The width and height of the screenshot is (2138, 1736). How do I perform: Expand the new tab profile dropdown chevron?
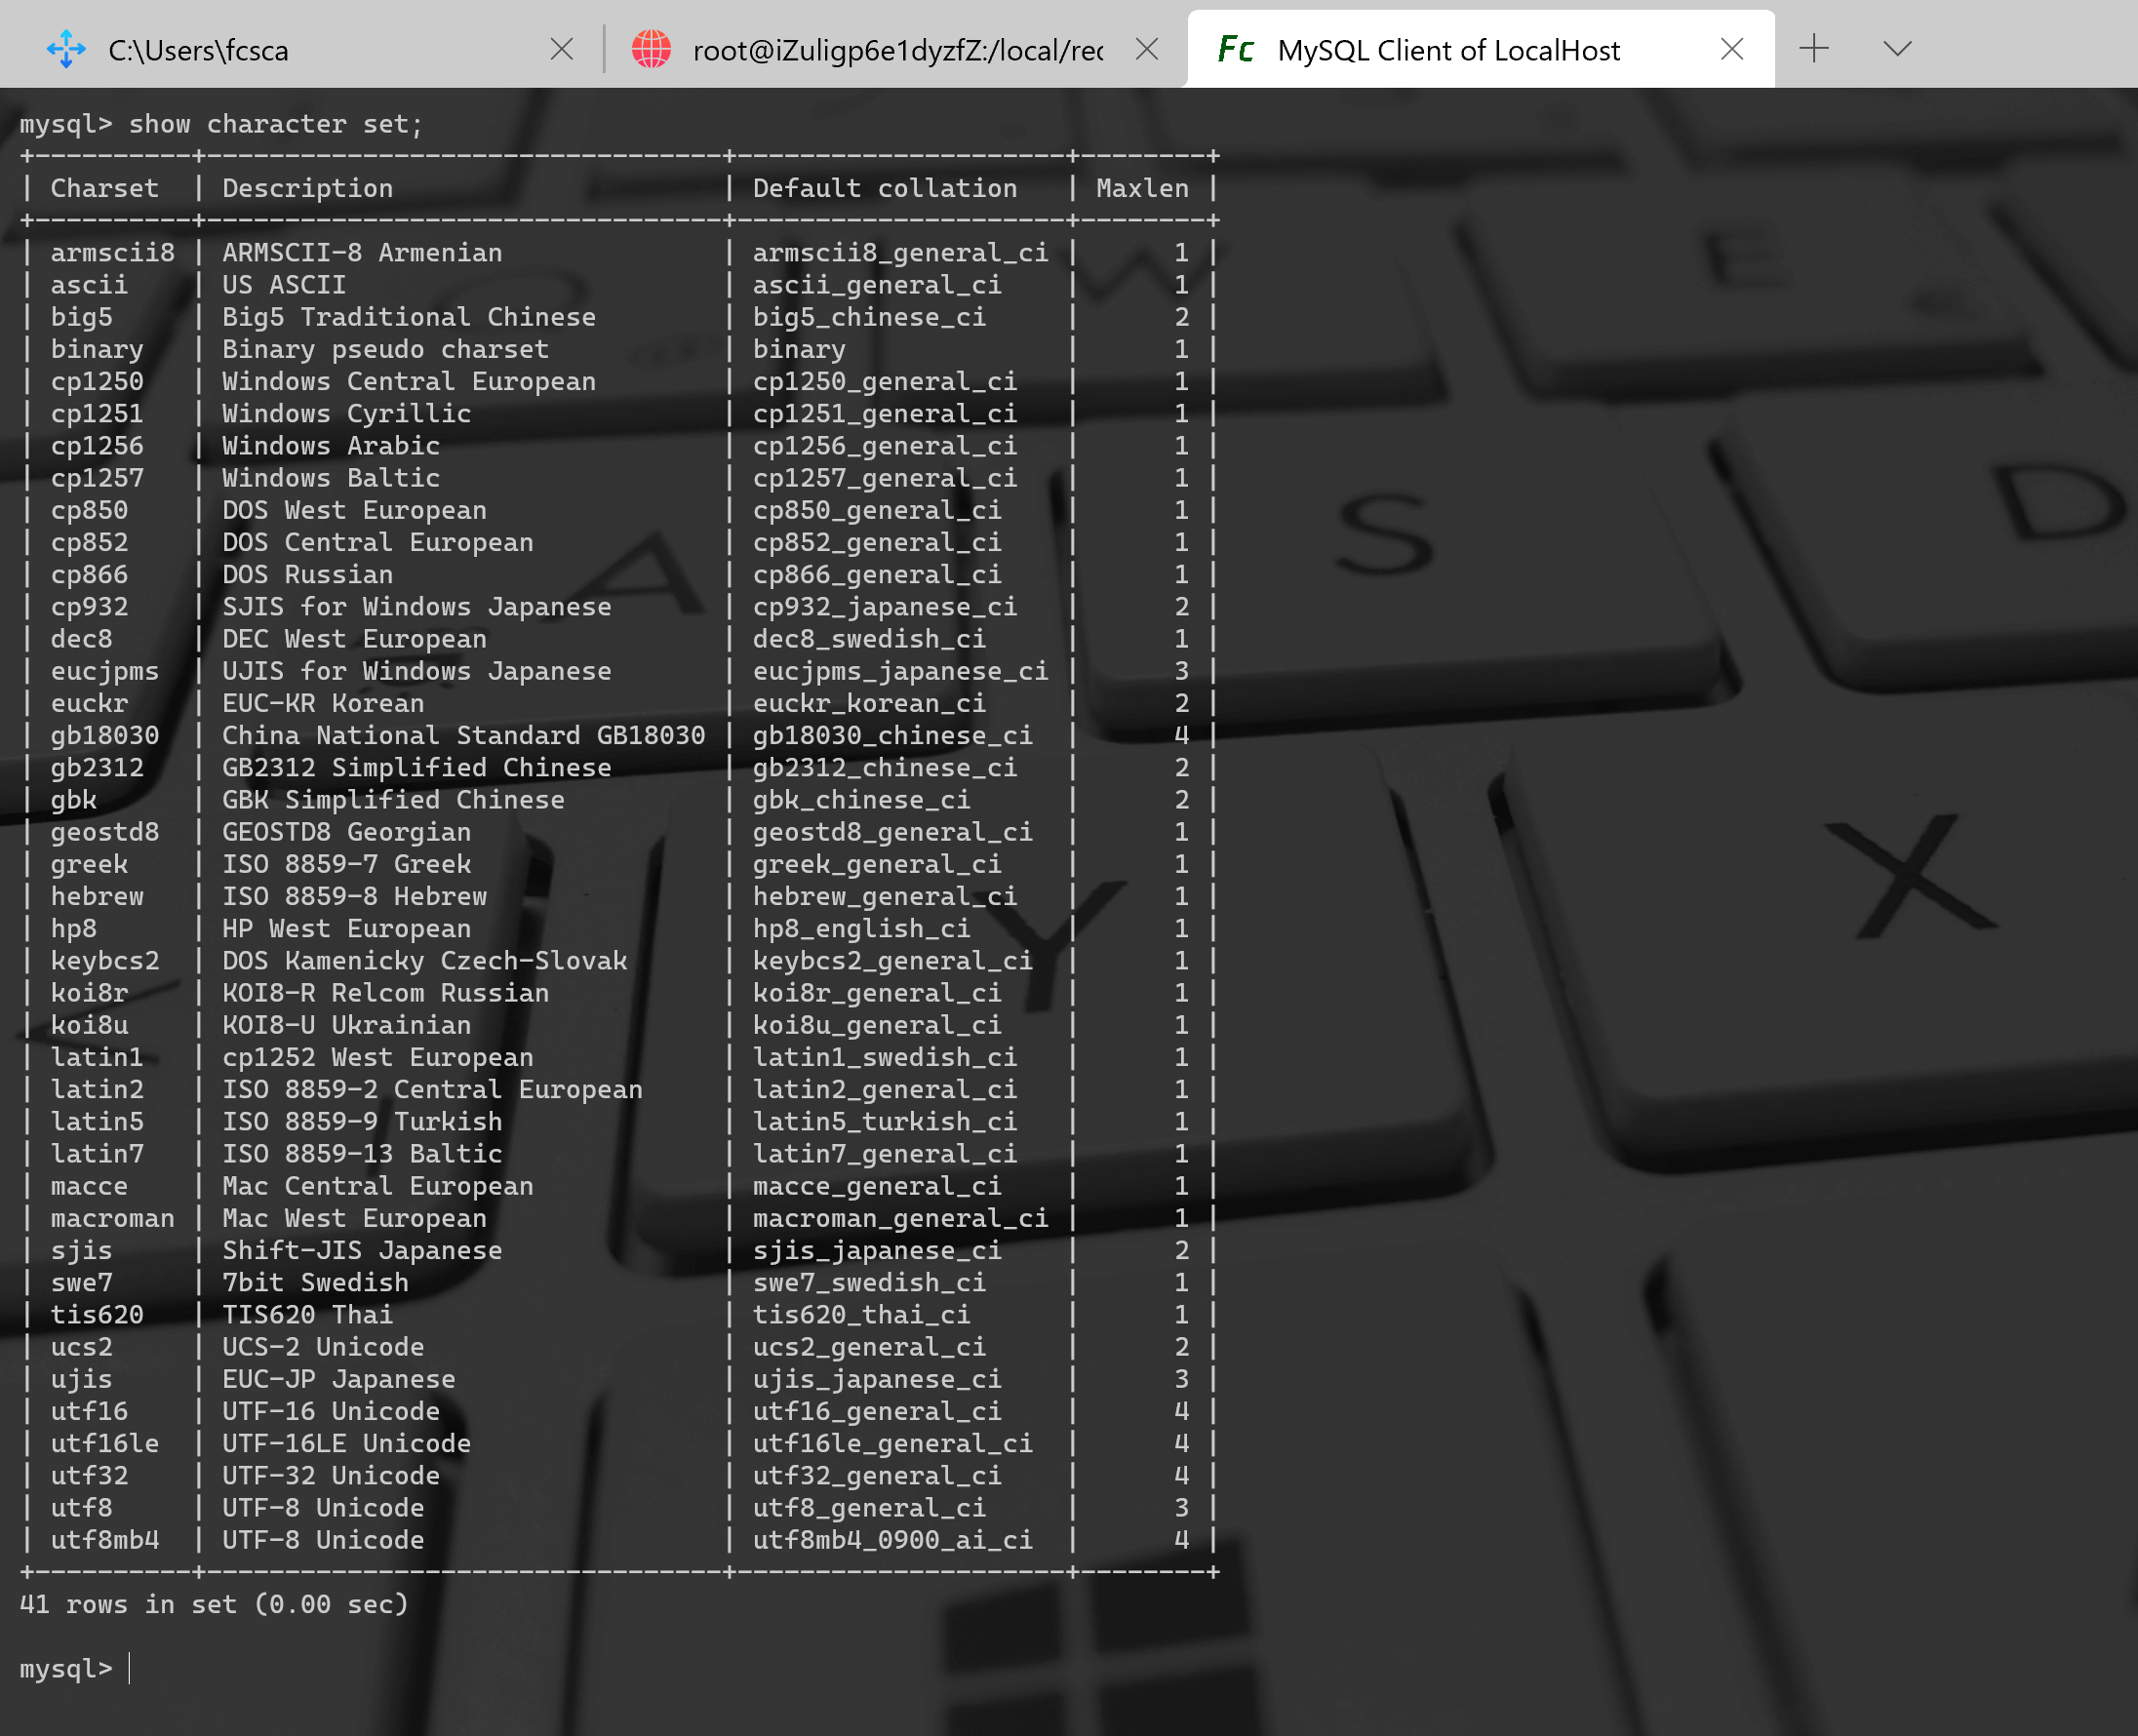tap(1897, 48)
